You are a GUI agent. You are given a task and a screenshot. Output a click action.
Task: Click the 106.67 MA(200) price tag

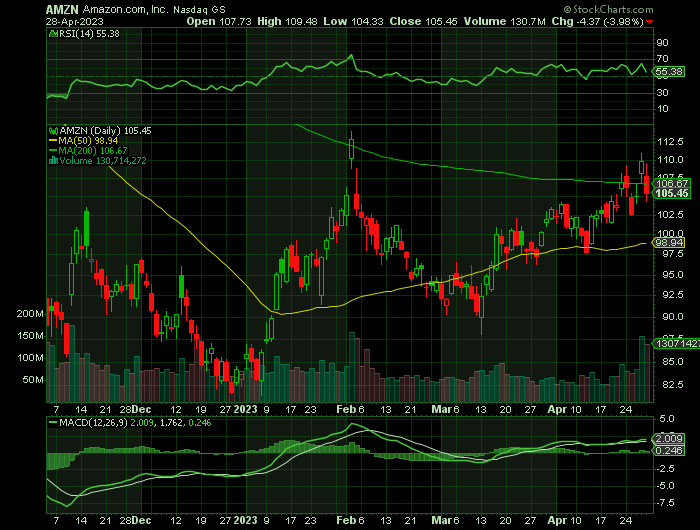[672, 184]
